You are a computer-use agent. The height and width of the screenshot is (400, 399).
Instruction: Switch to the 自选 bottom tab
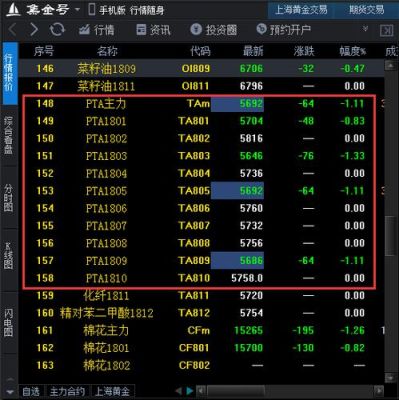pos(31,392)
